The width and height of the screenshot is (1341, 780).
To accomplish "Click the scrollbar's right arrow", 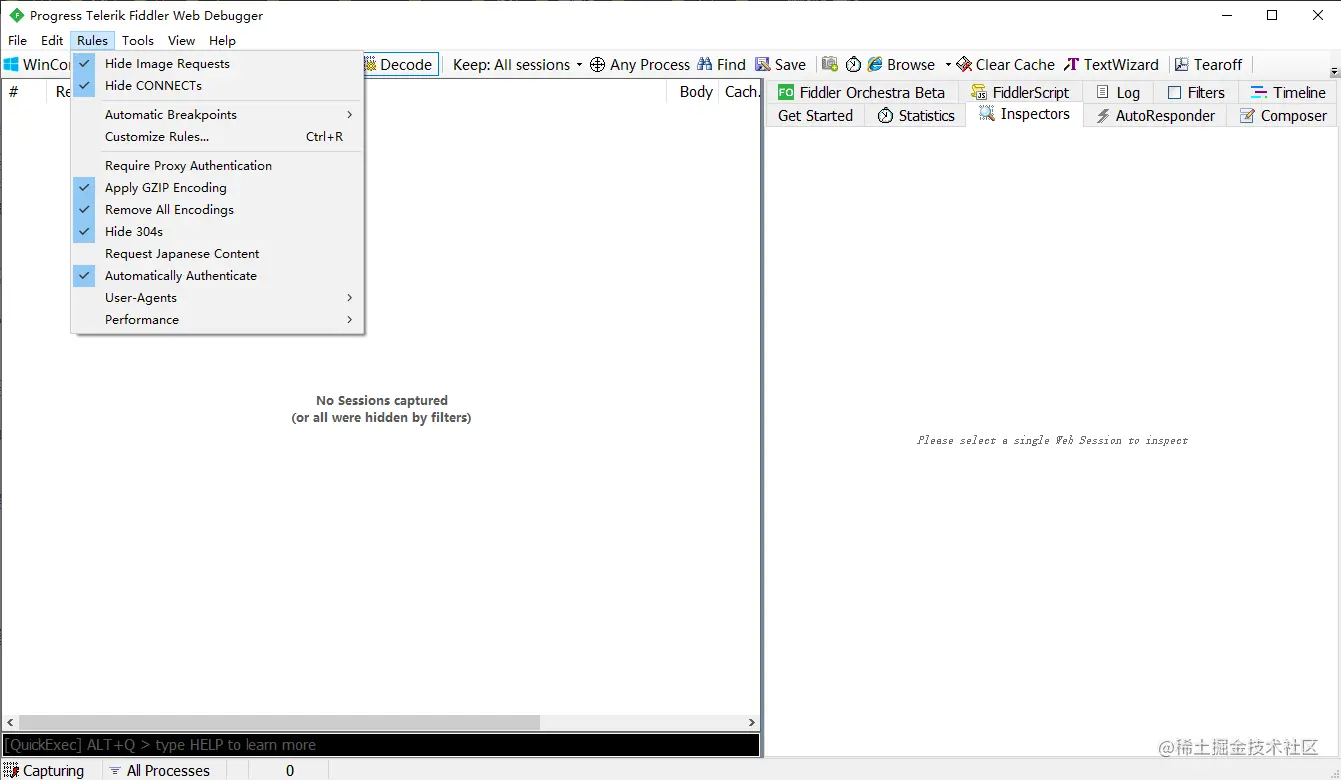I will point(752,722).
